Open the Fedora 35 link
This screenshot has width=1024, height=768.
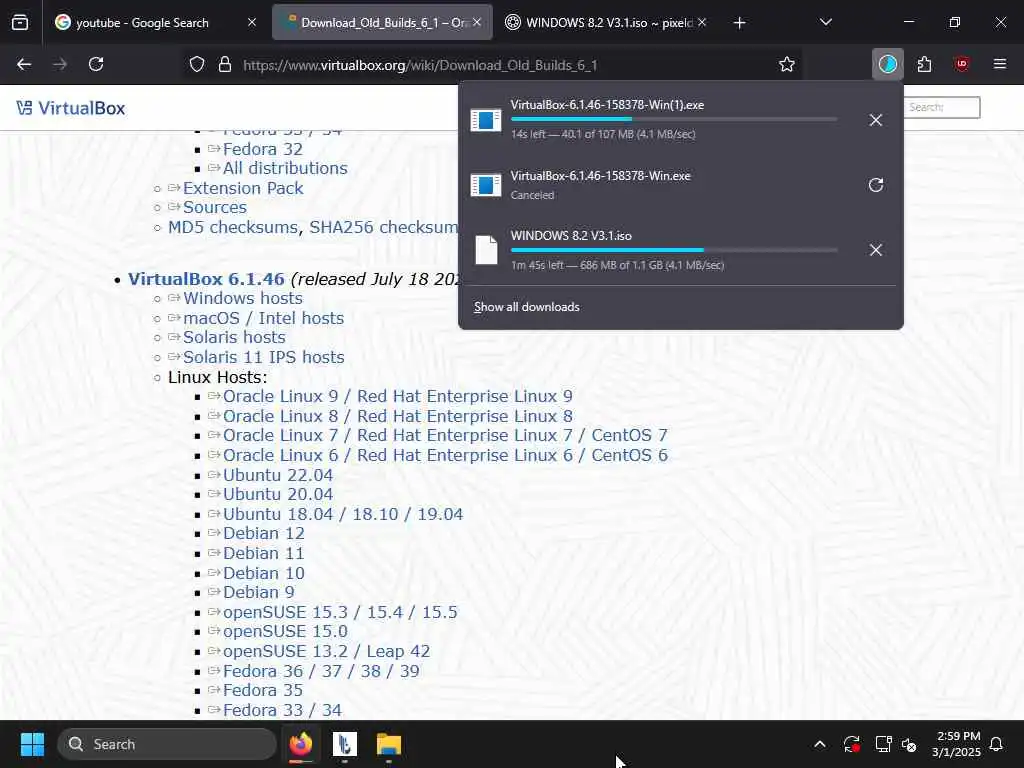coord(263,690)
